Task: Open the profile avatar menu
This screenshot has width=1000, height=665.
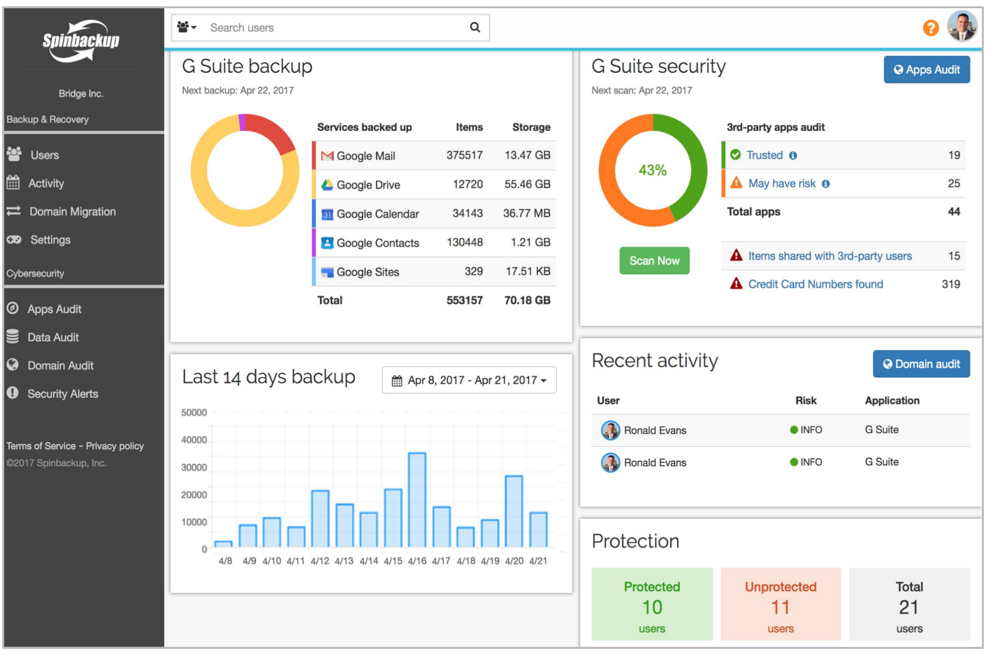Action: pos(962,26)
